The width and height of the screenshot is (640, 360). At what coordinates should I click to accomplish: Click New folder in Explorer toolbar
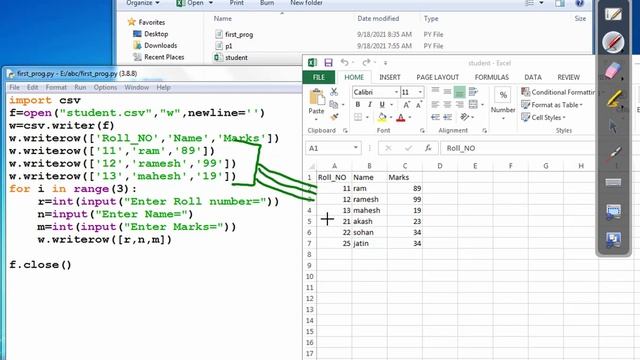click(x=306, y=3)
